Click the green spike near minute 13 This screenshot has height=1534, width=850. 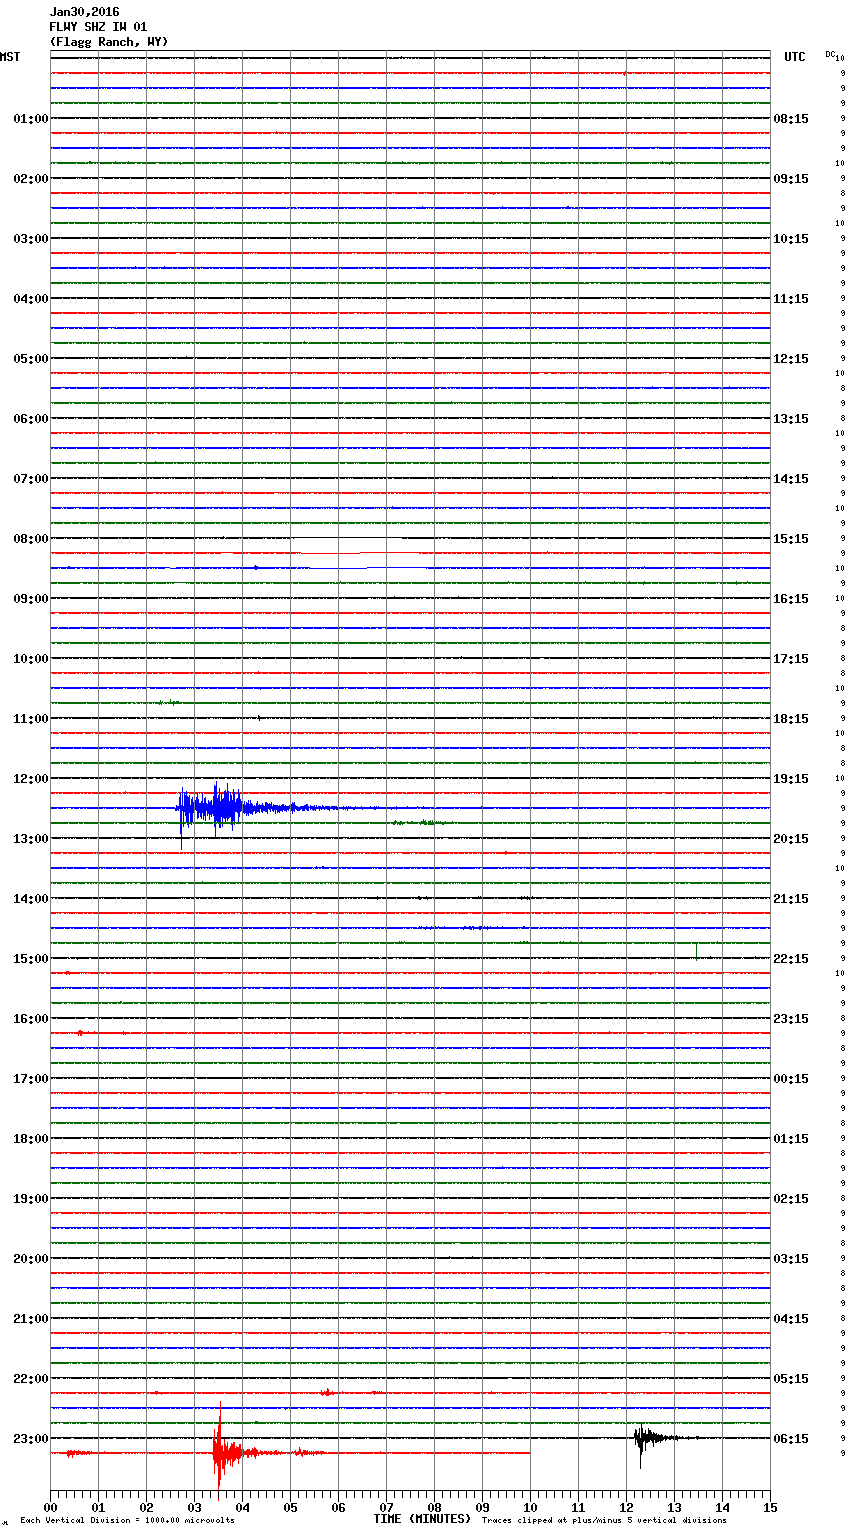(x=696, y=950)
